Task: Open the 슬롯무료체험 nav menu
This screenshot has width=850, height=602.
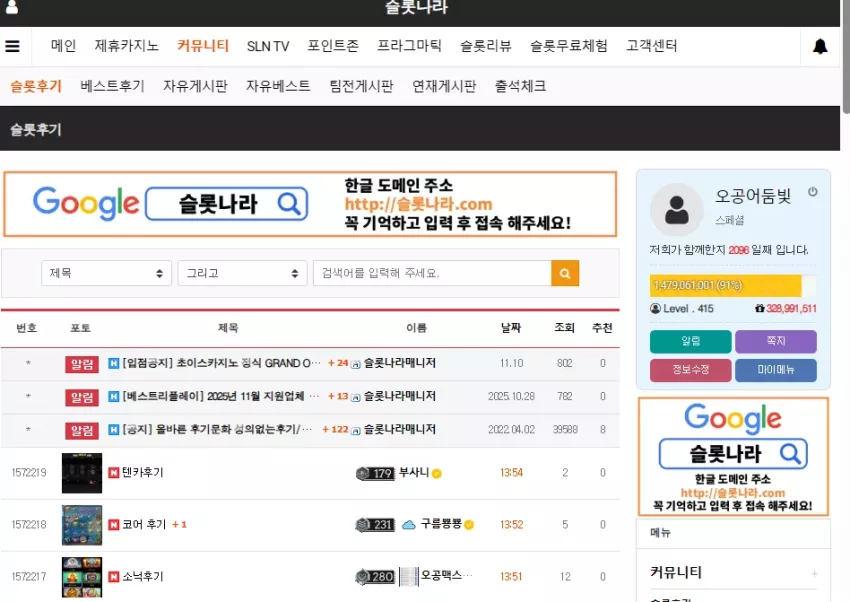Action: (x=569, y=46)
